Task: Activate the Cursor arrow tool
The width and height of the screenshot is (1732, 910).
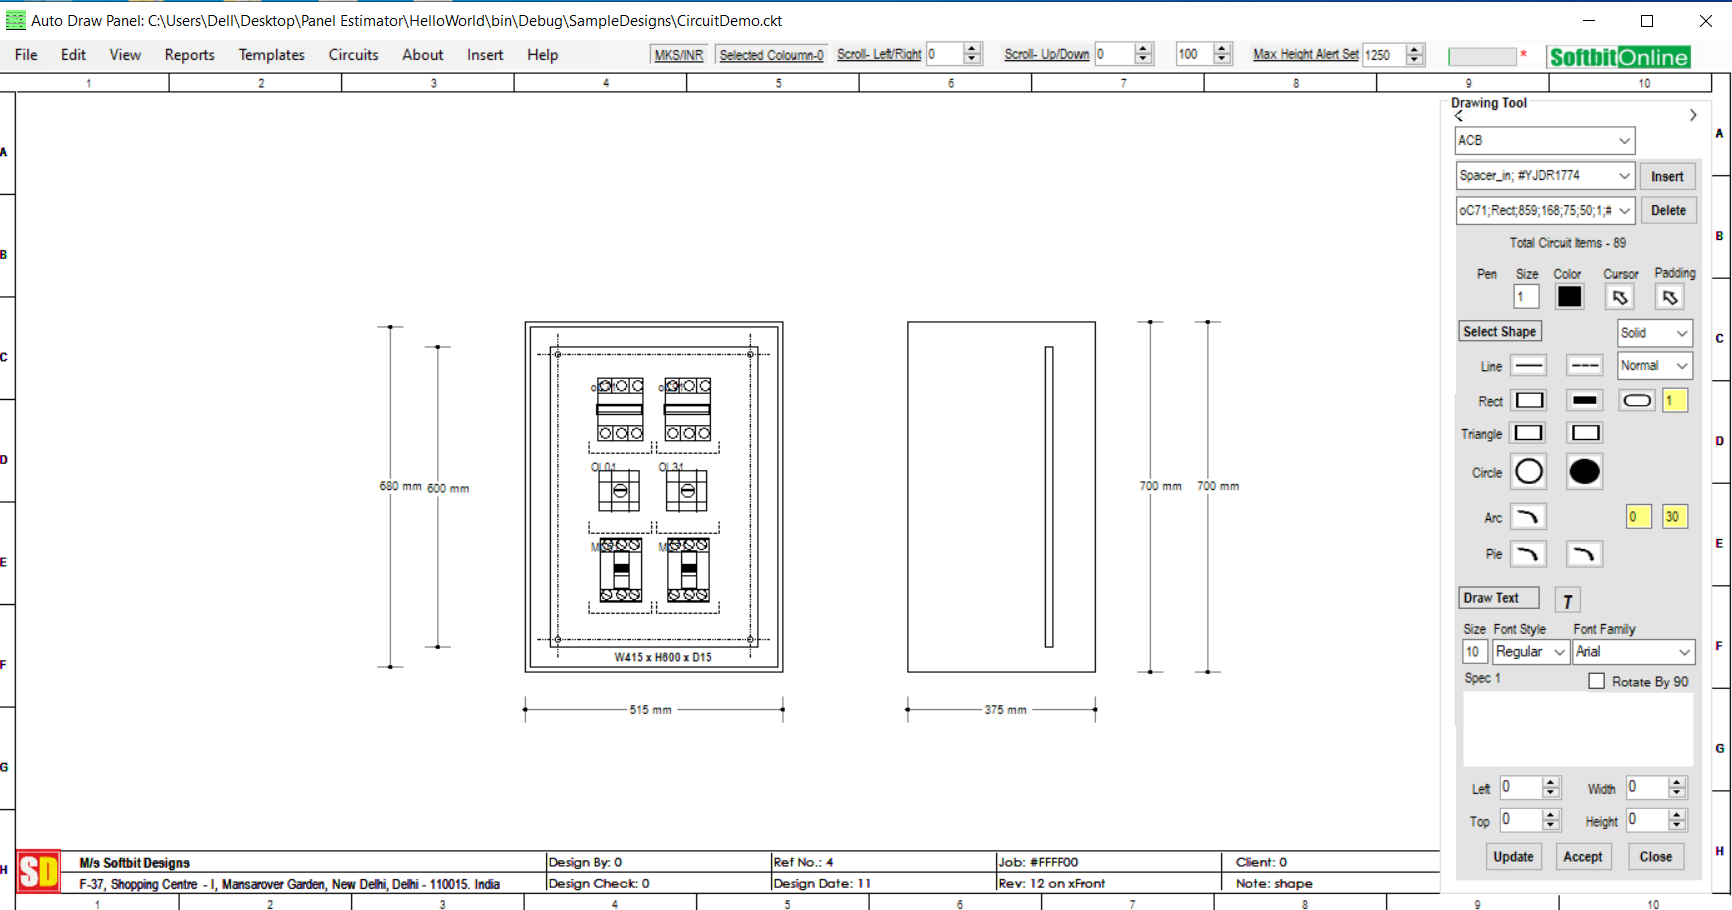Action: click(1620, 297)
